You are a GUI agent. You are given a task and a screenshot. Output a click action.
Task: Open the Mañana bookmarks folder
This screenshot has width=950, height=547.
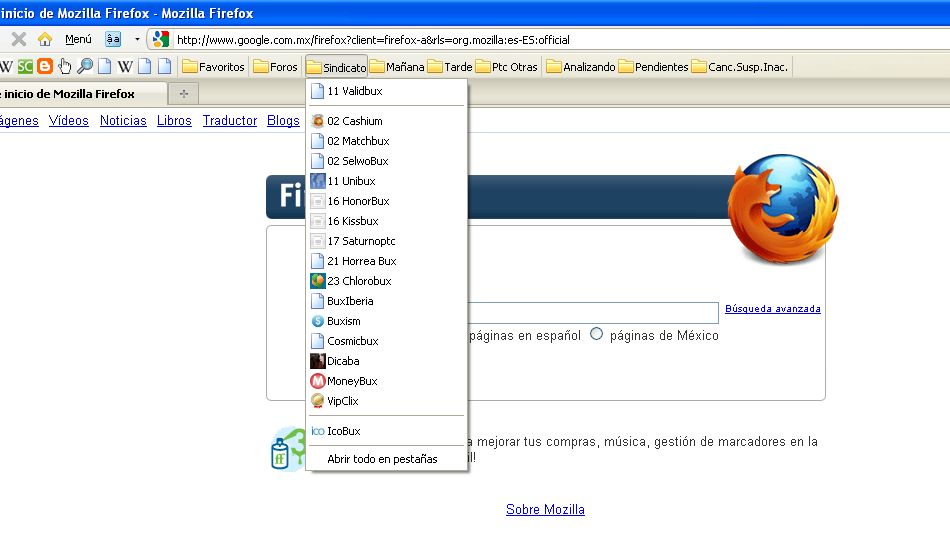tap(397, 67)
